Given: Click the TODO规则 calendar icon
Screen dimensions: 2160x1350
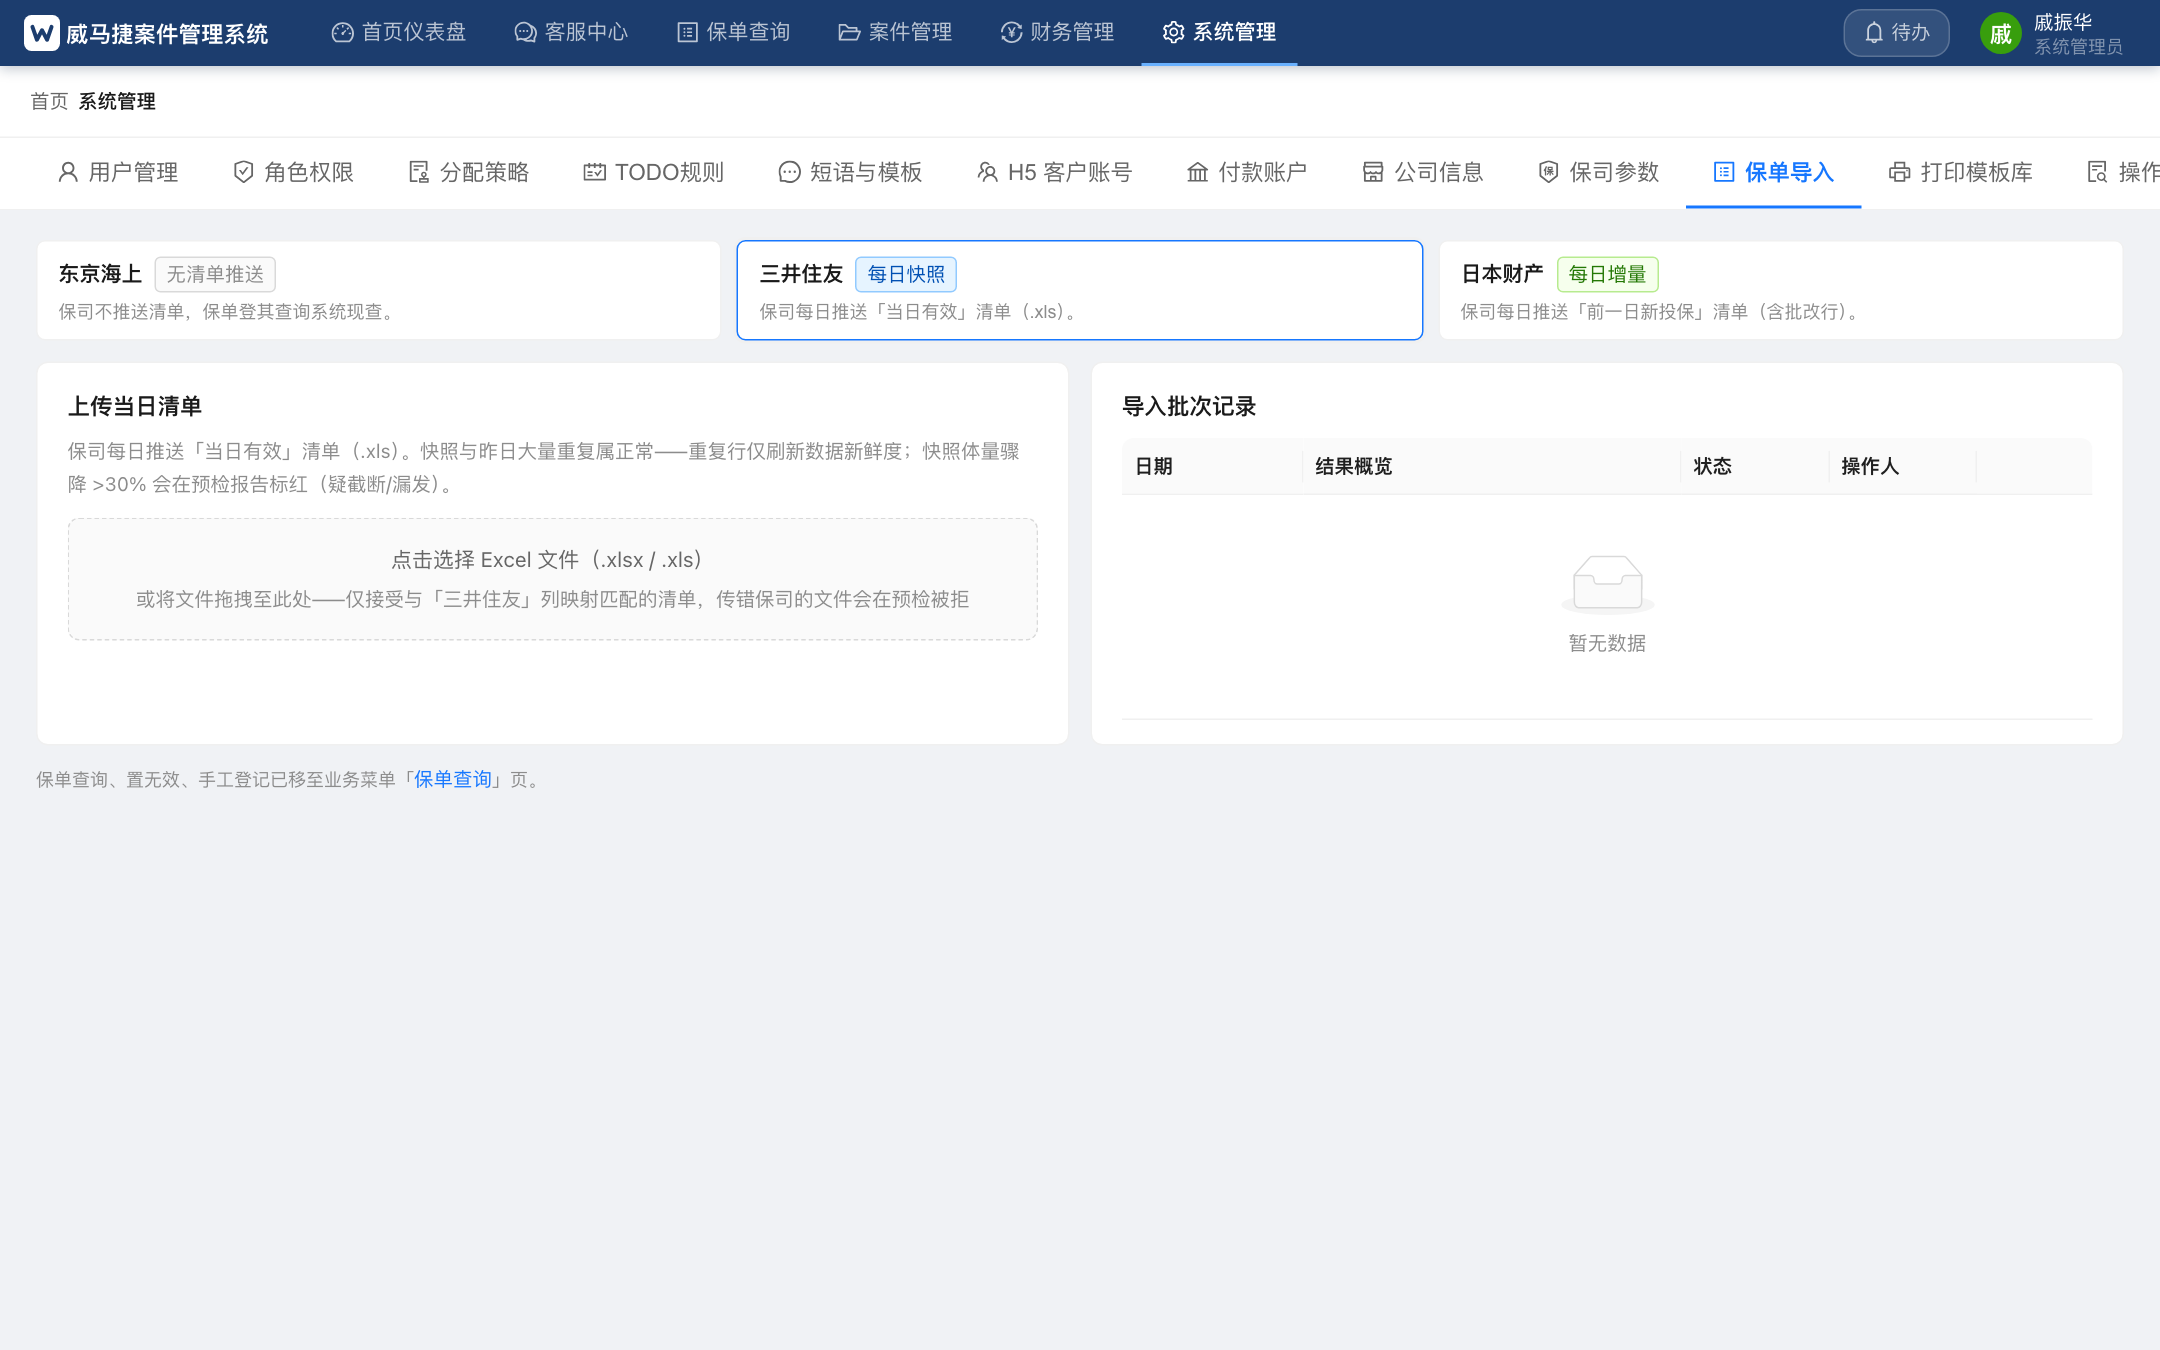Looking at the screenshot, I should tap(594, 172).
